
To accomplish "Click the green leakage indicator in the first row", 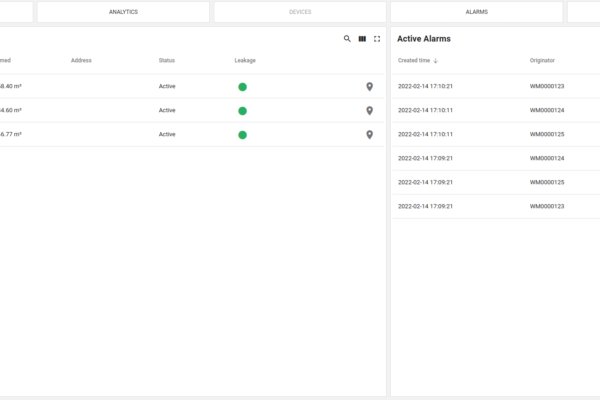I will click(242, 87).
